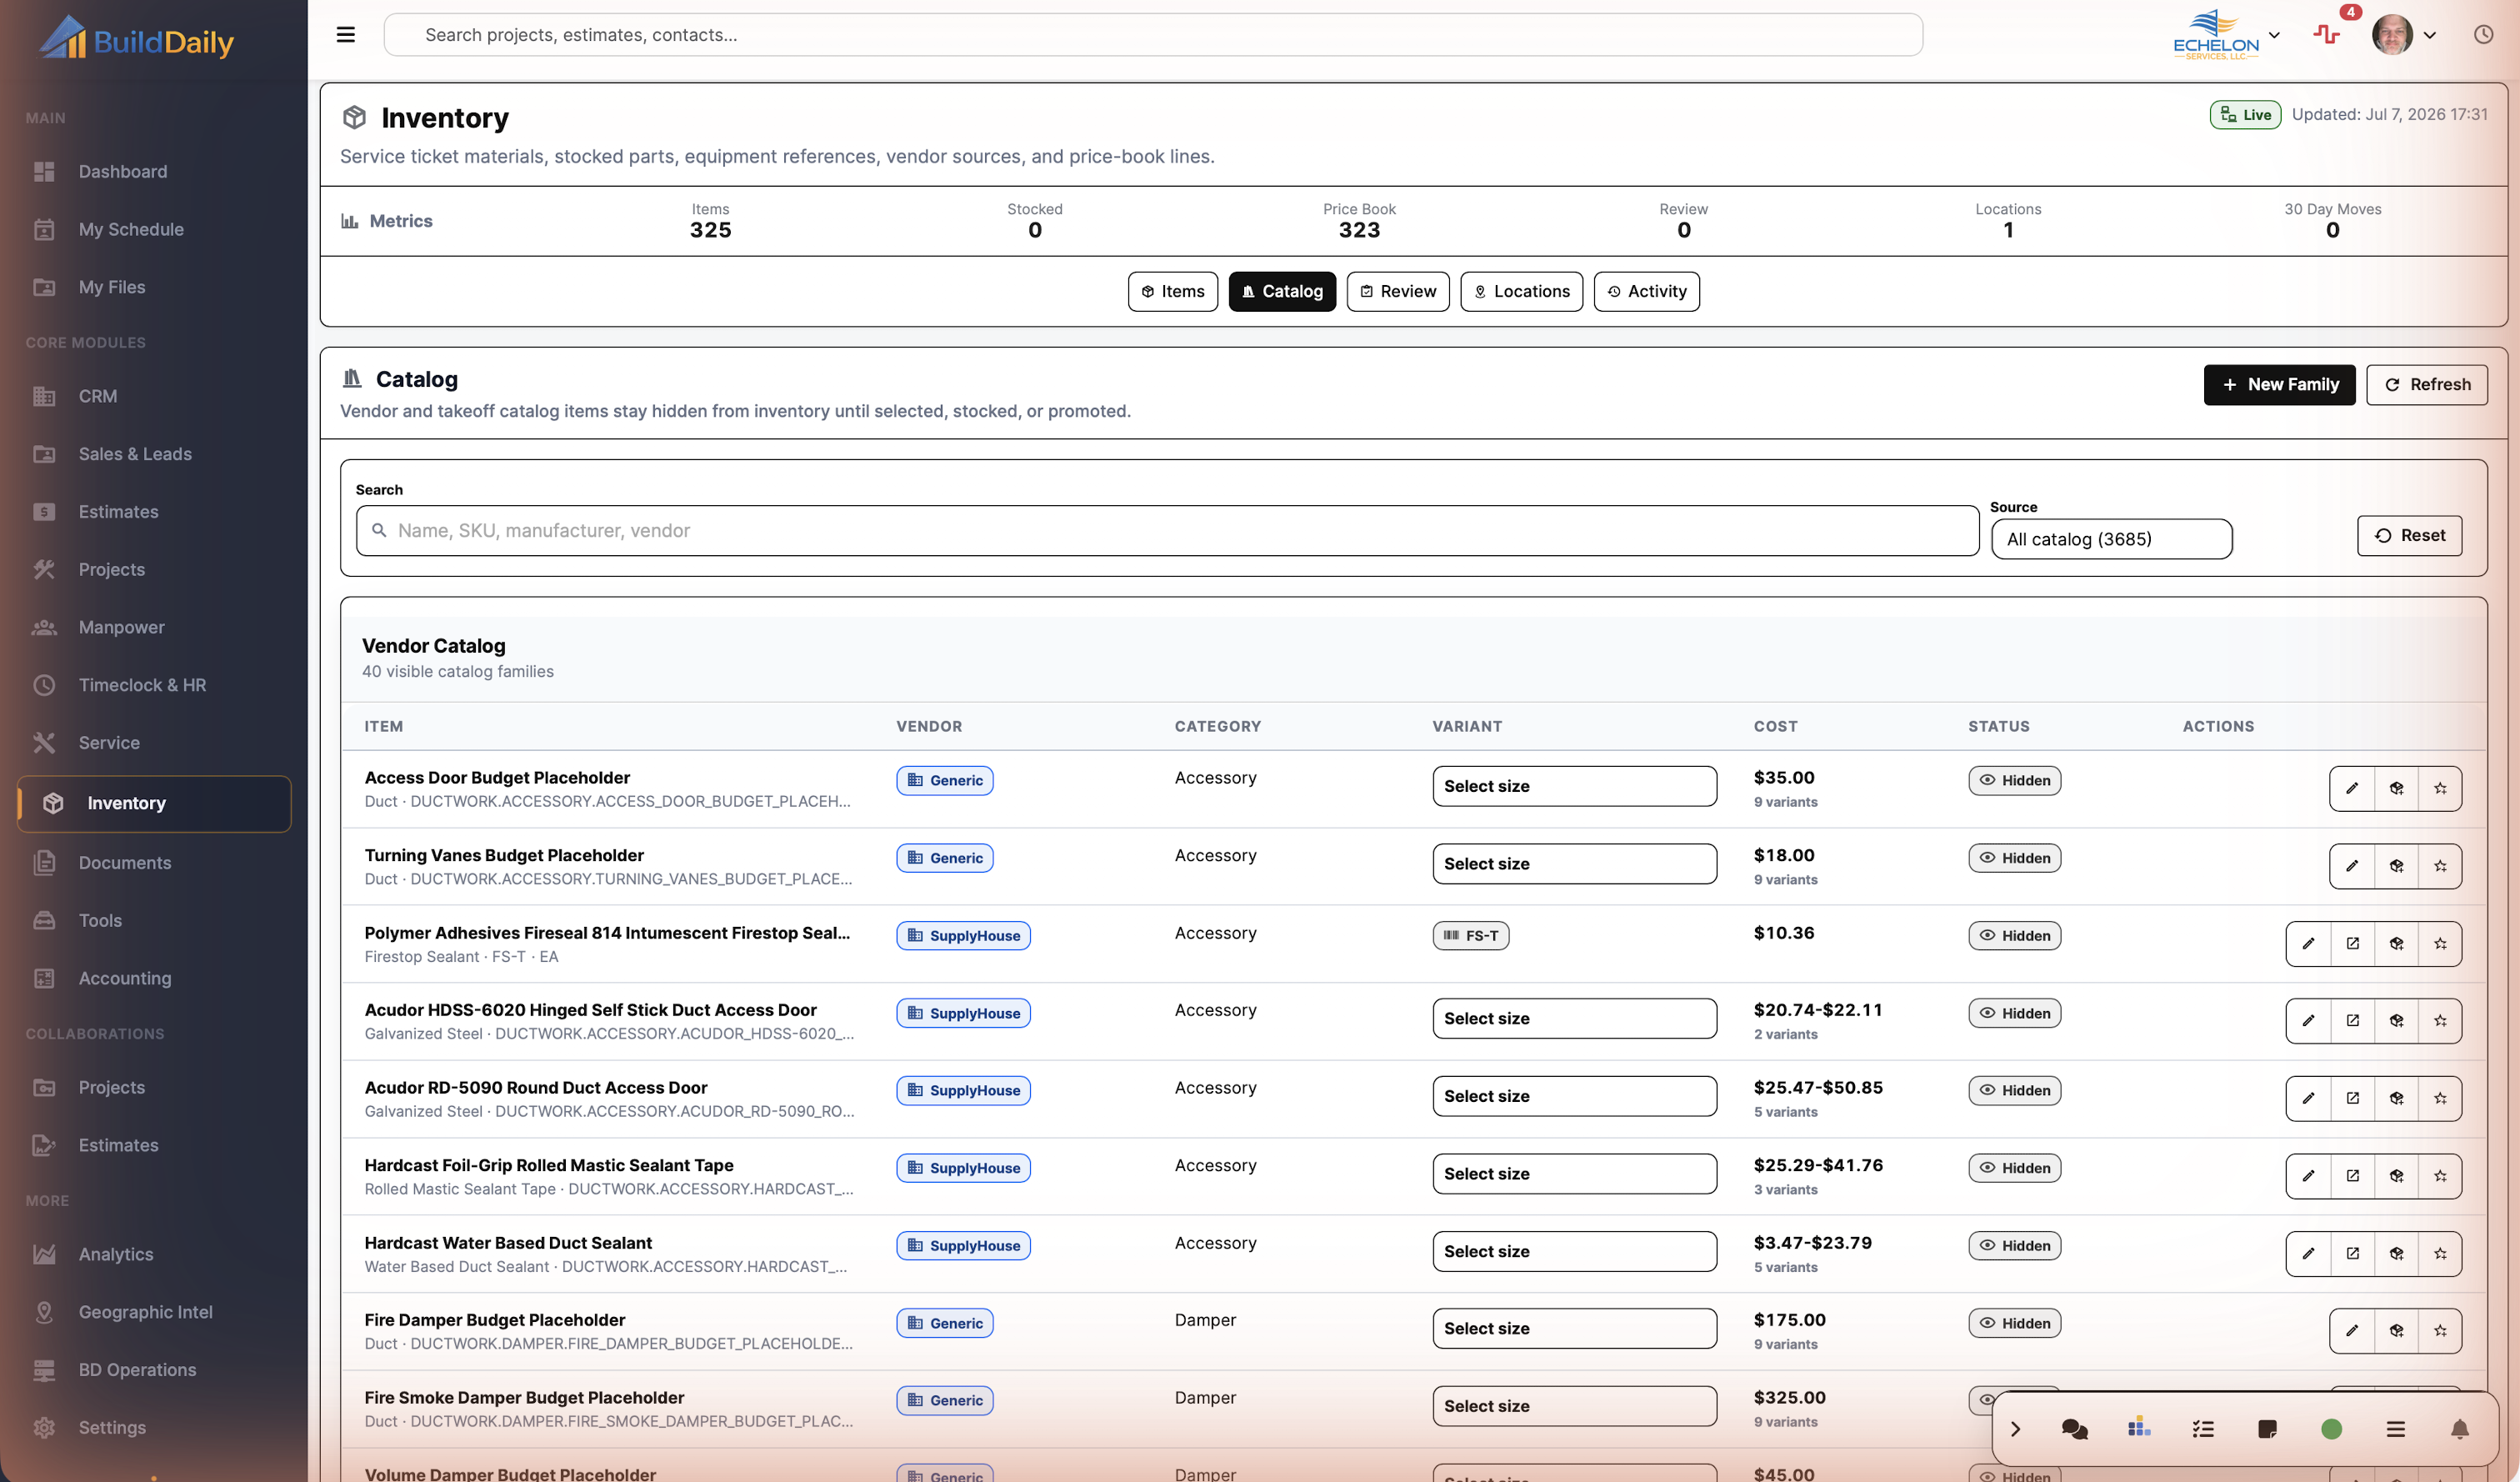Open Select size dropdown for Turning Vanes Budget Placeholder

coord(1574,864)
